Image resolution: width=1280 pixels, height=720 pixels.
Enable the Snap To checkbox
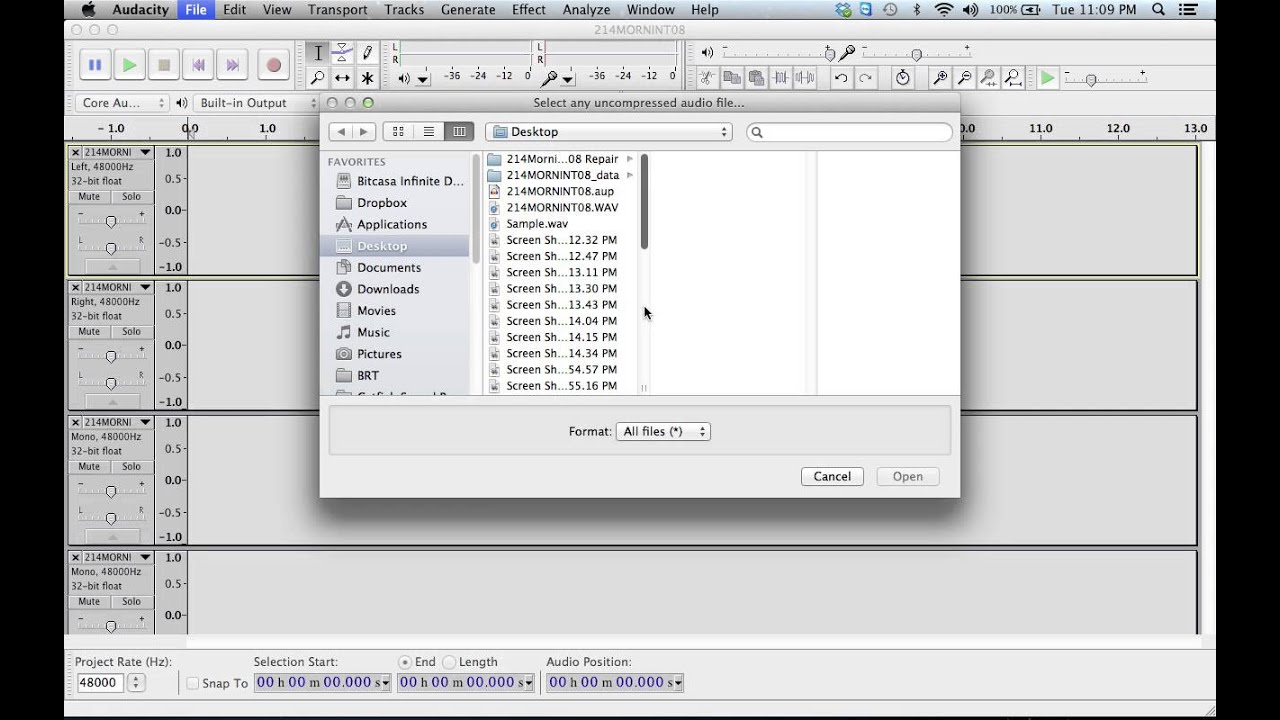[193, 683]
